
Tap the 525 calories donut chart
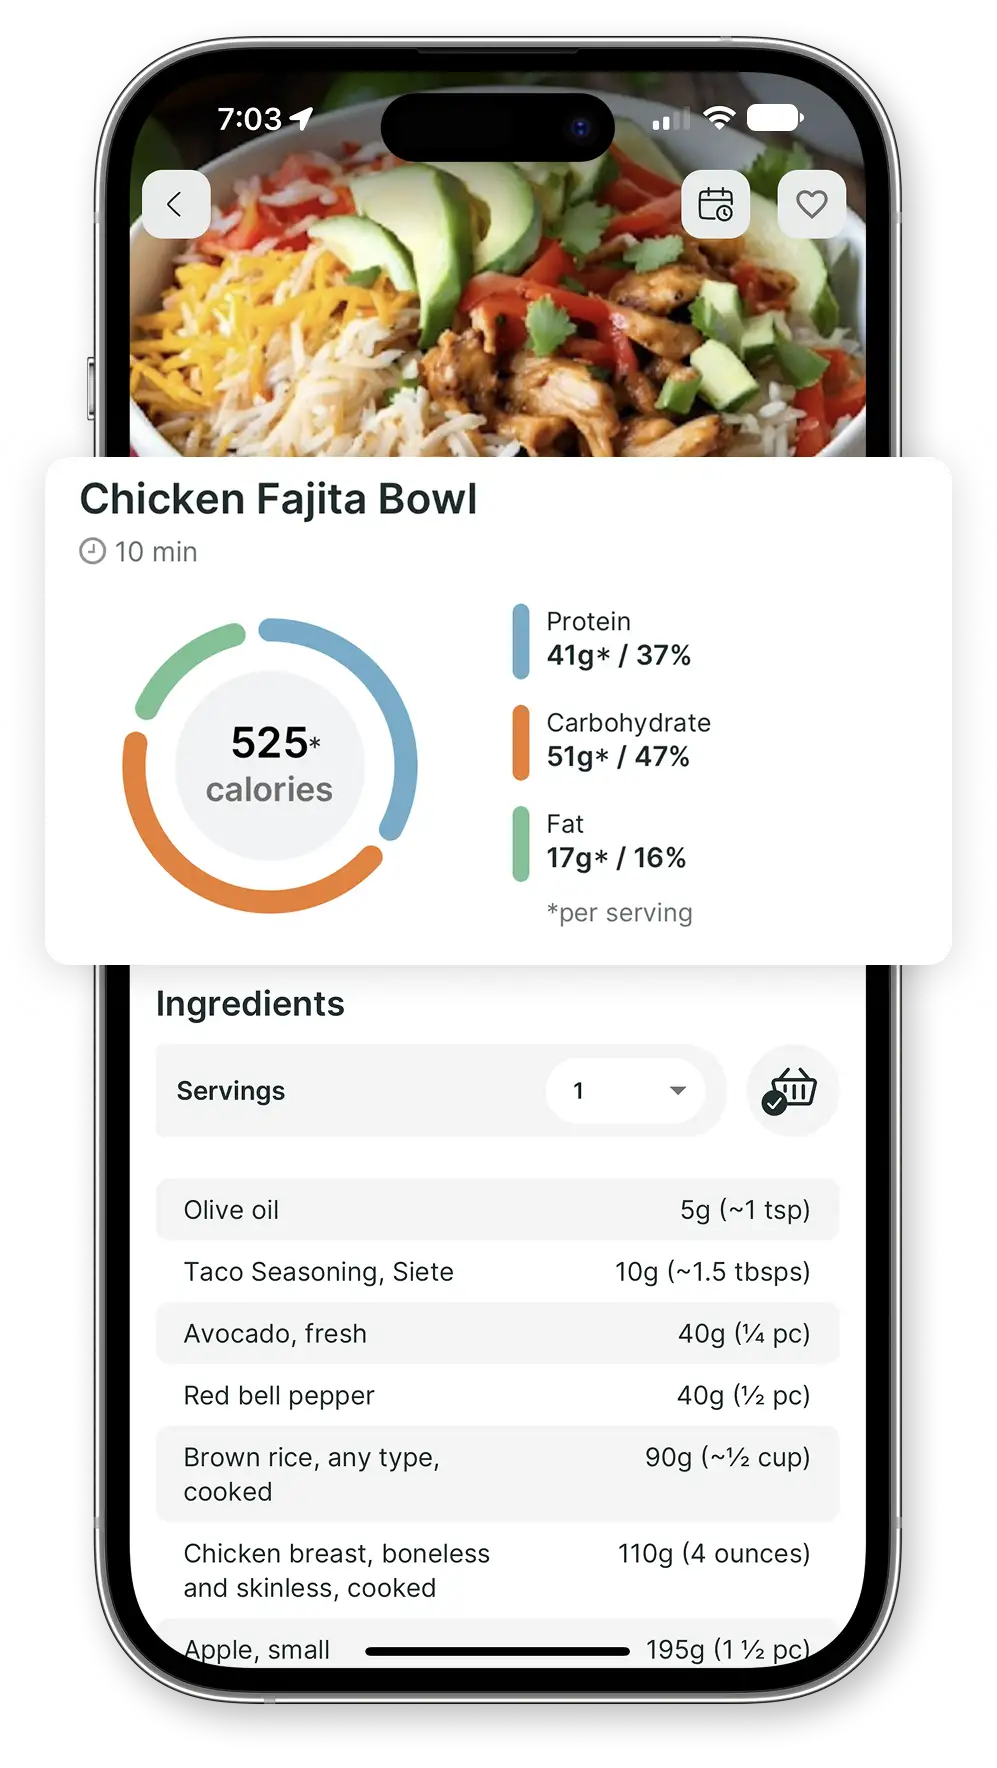pos(270,766)
